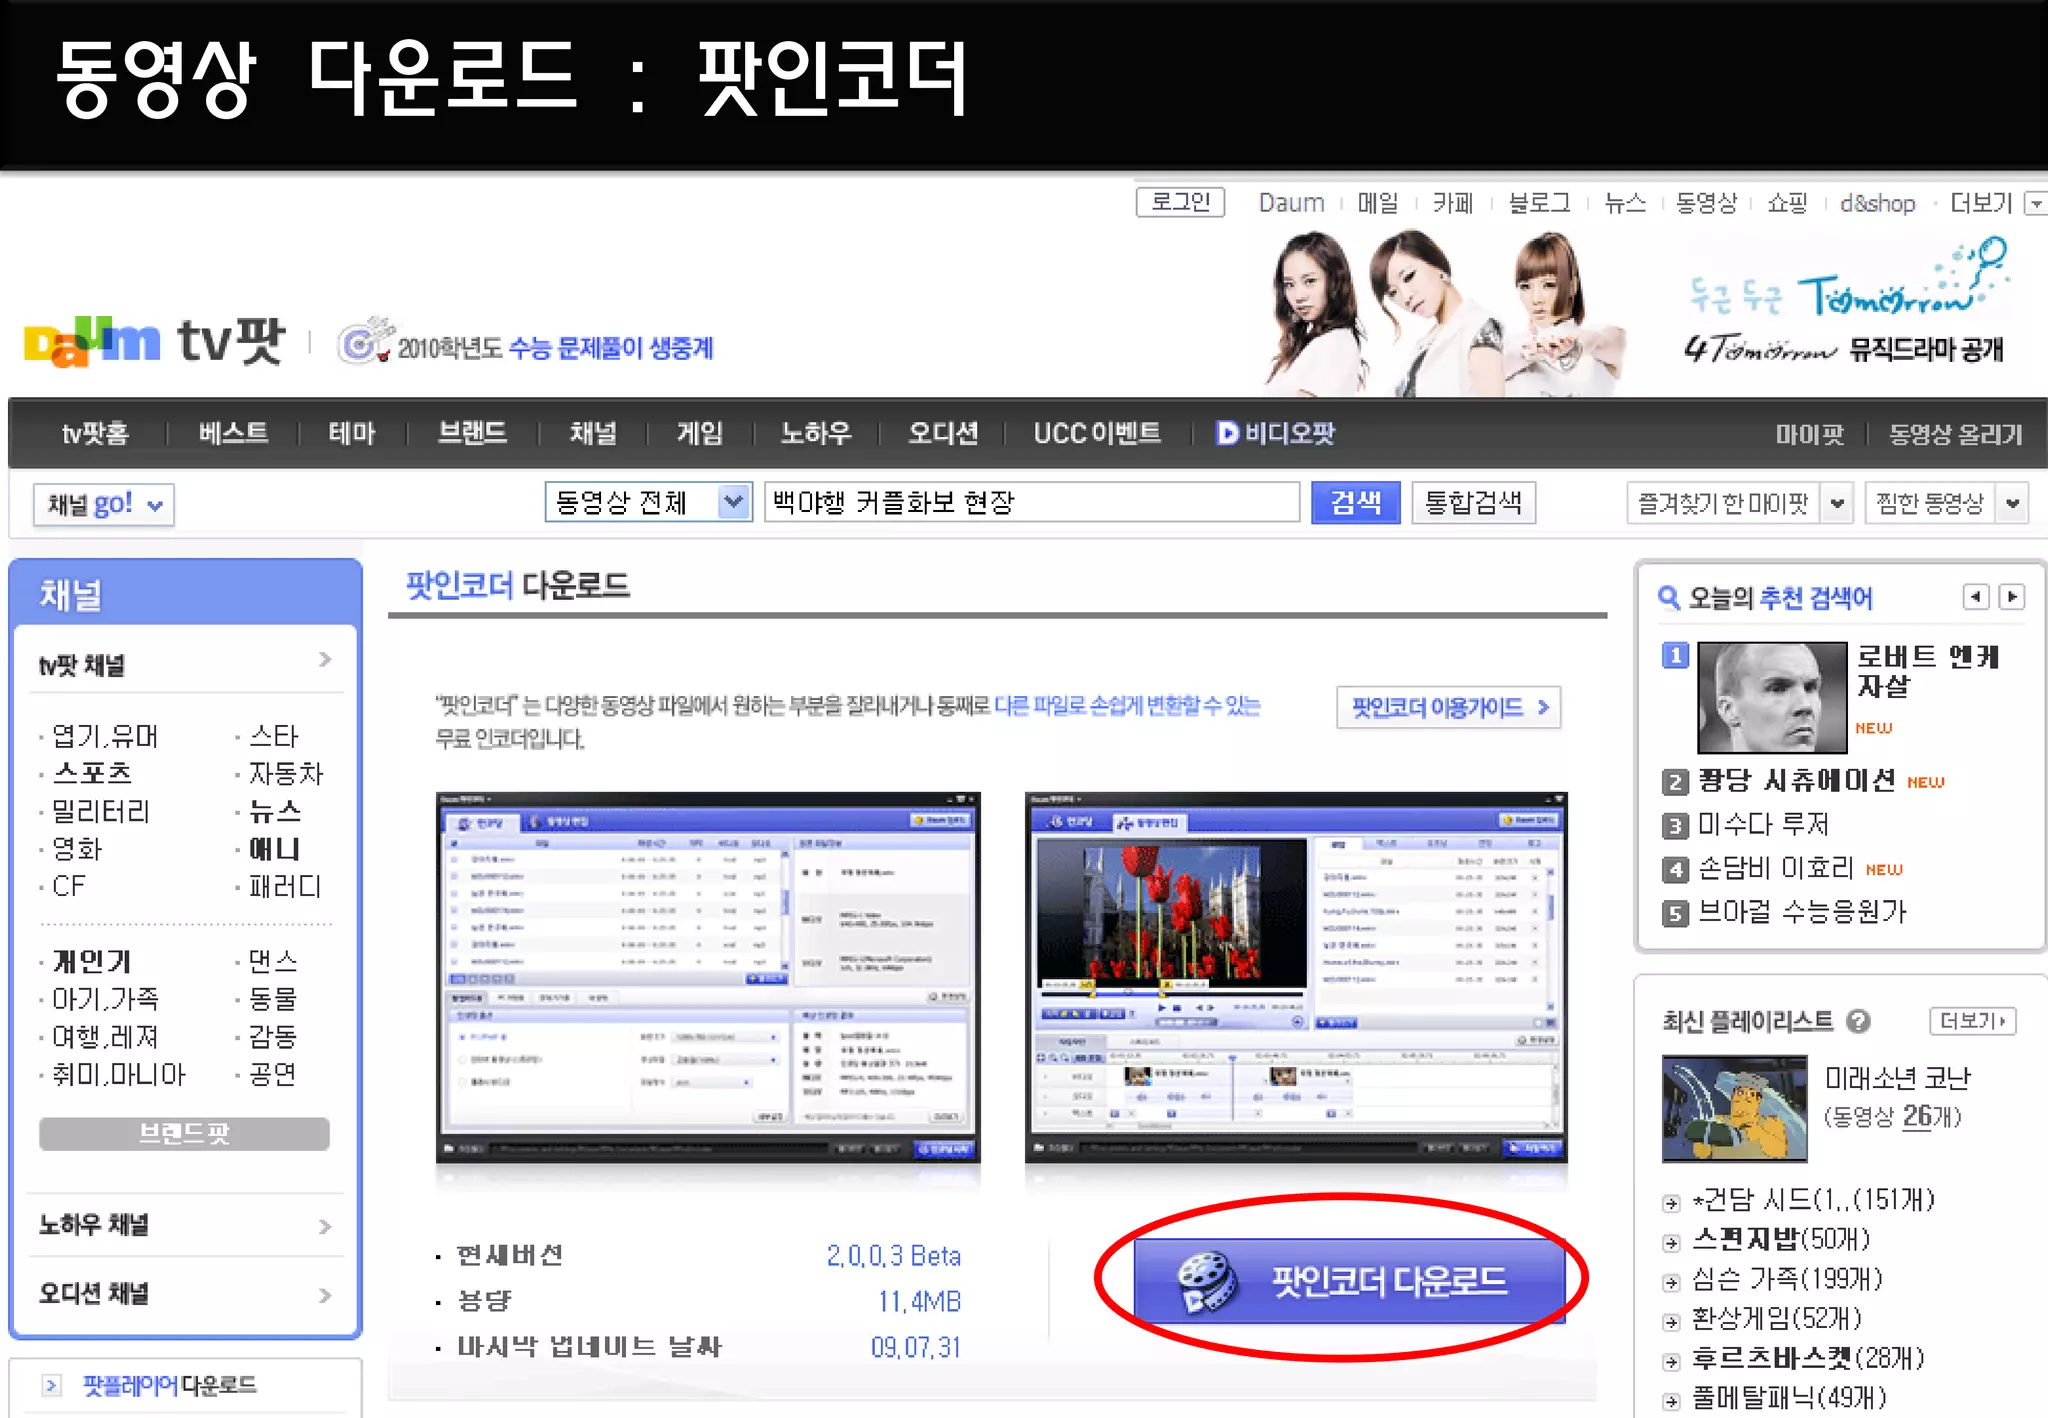Open the right 팟인코더 screenshot with tulips

[1296, 977]
